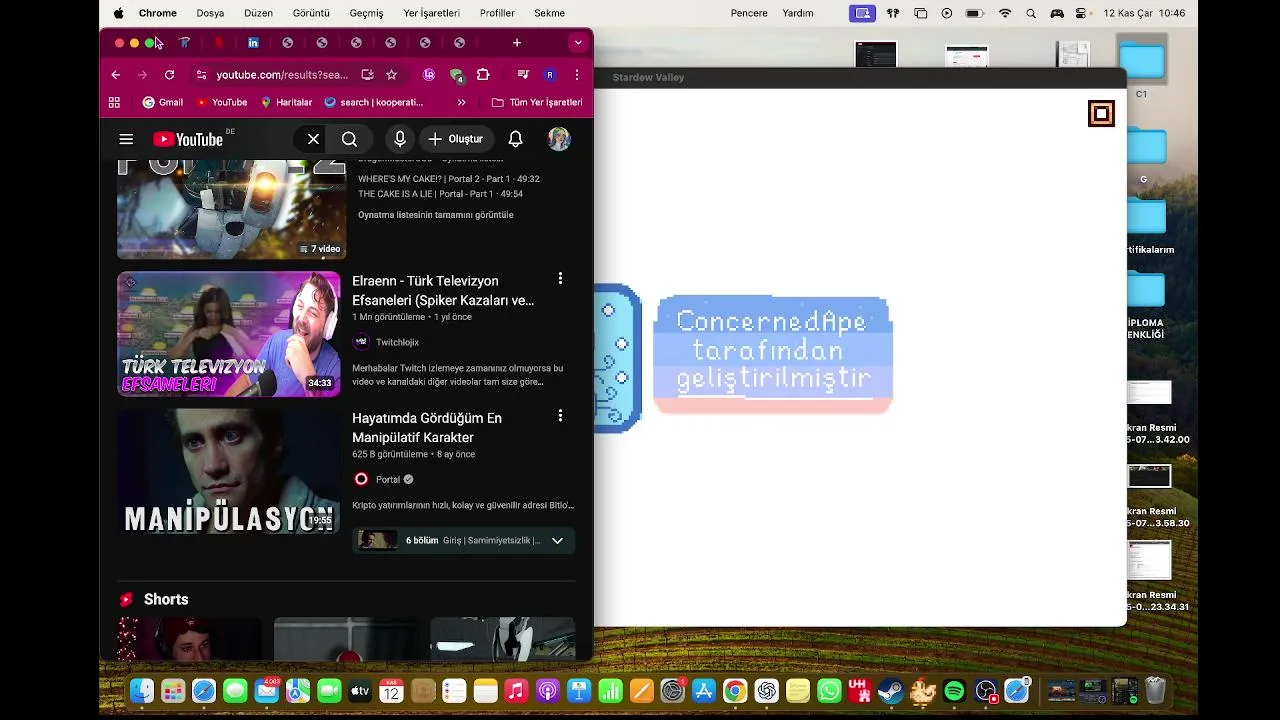Switch to the Netflix tab
Viewport: 1280px width, 720px height.
[219, 43]
